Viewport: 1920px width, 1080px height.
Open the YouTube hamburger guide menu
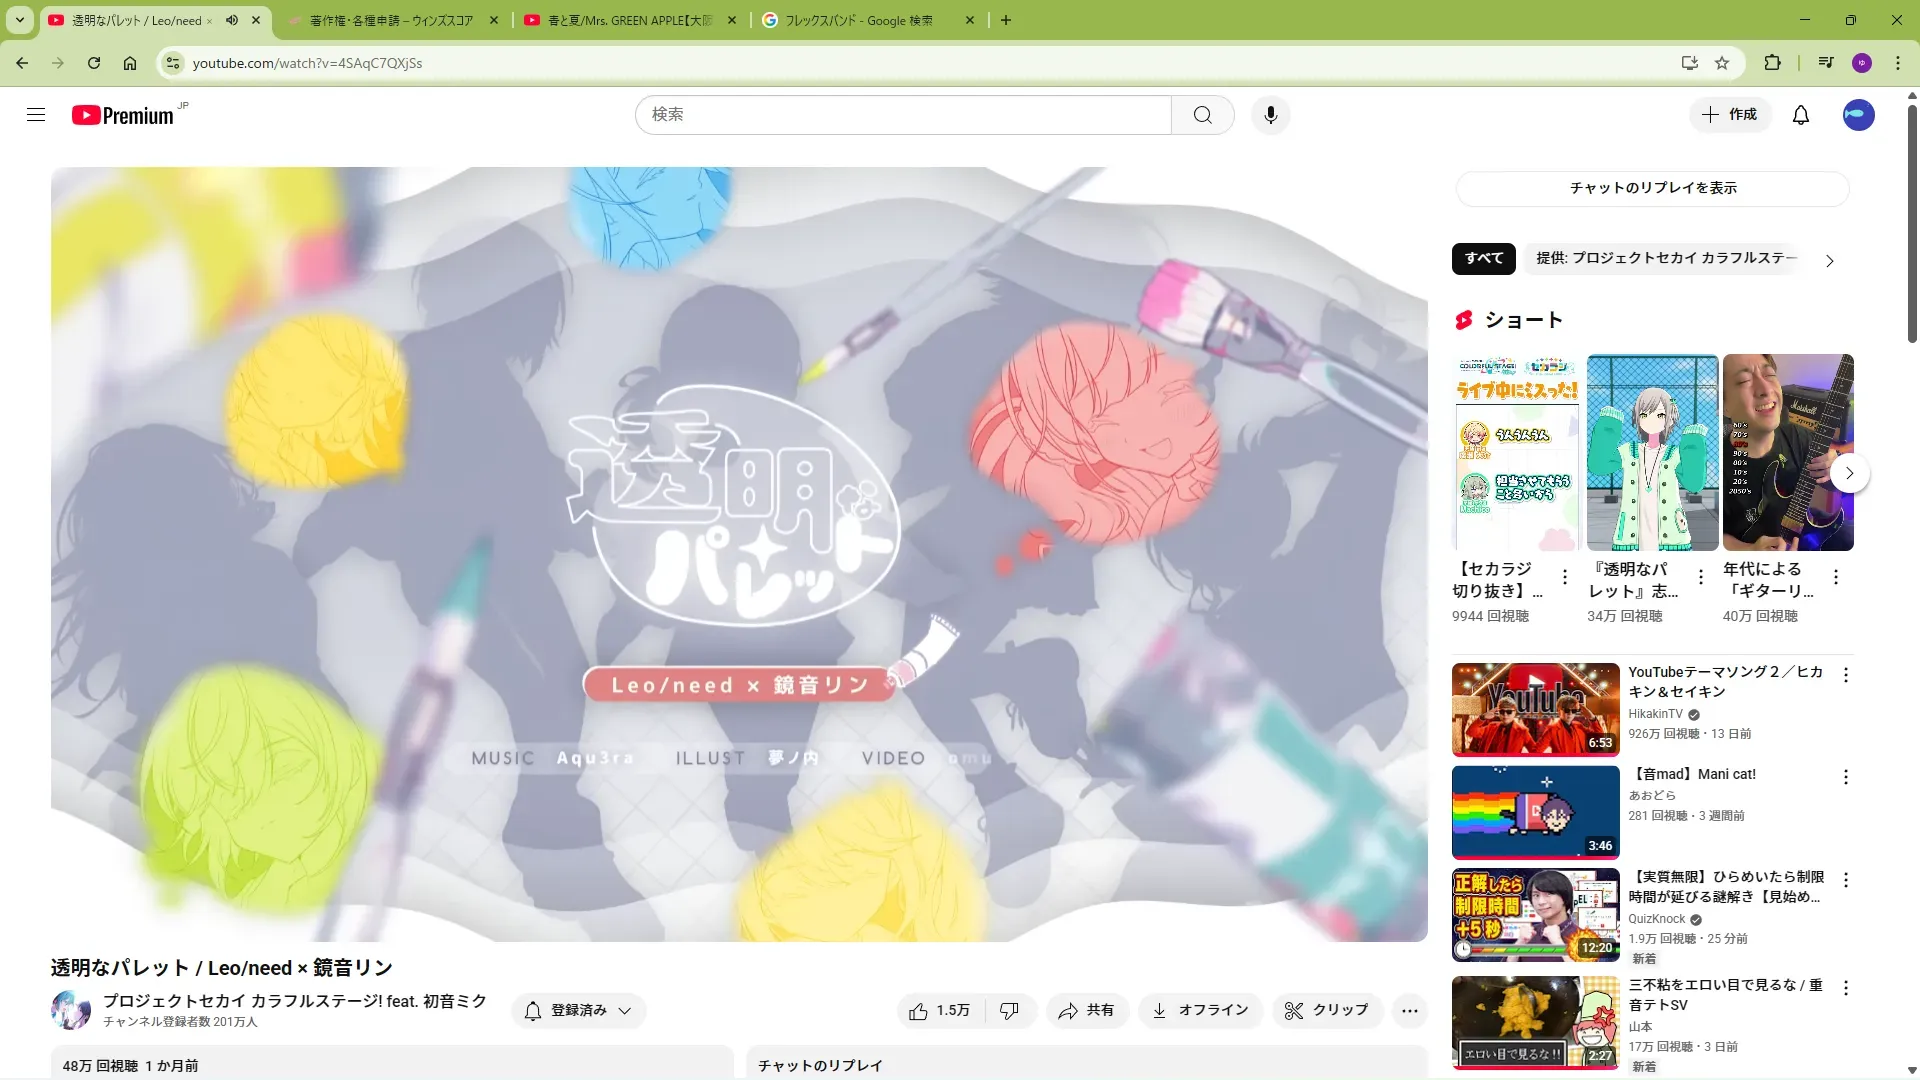pos(36,115)
